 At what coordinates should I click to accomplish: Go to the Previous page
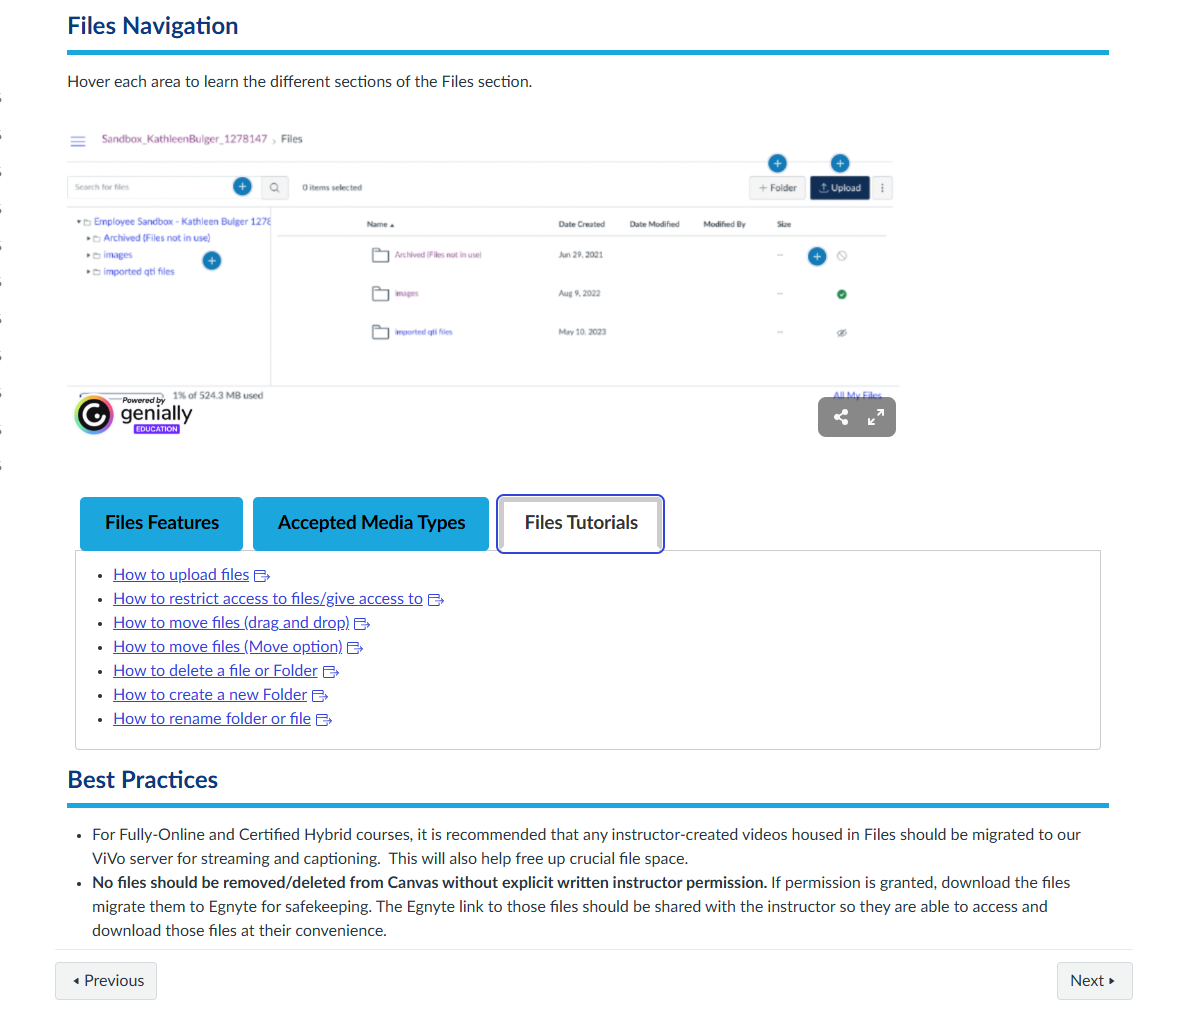(x=106, y=981)
